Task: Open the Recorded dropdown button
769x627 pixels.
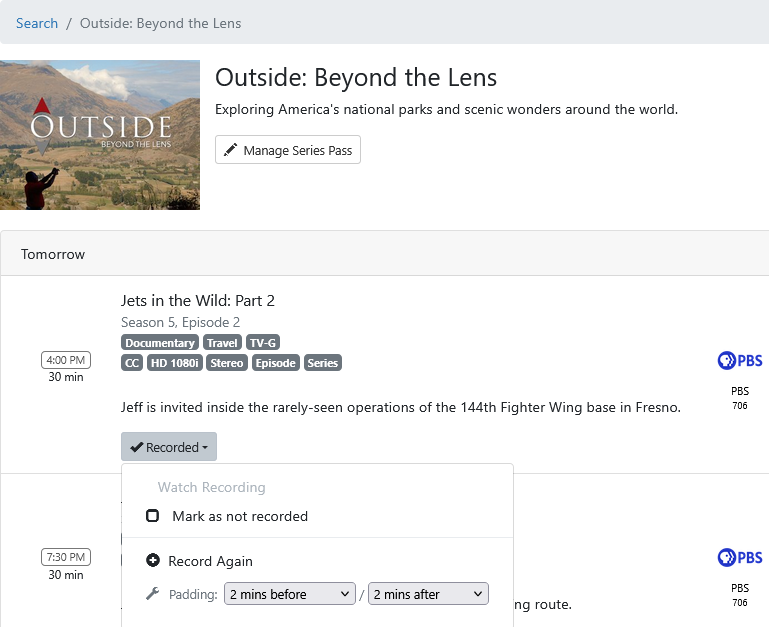Action: click(x=169, y=447)
